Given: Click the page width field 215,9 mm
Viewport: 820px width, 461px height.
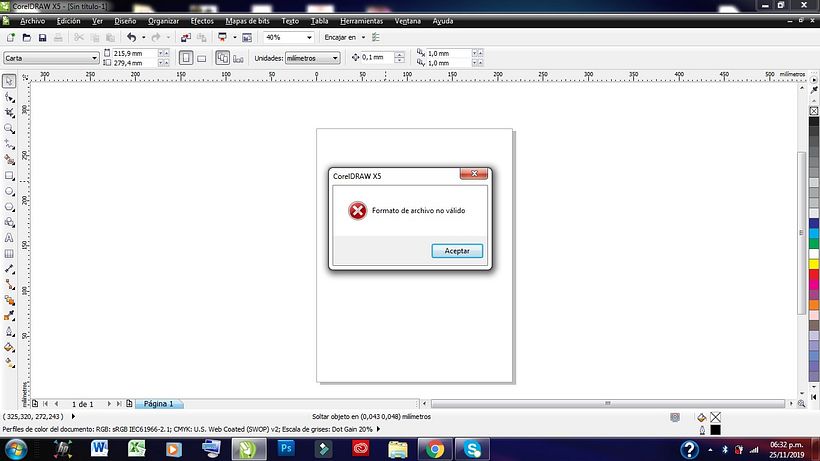Looking at the screenshot, I should (x=134, y=53).
